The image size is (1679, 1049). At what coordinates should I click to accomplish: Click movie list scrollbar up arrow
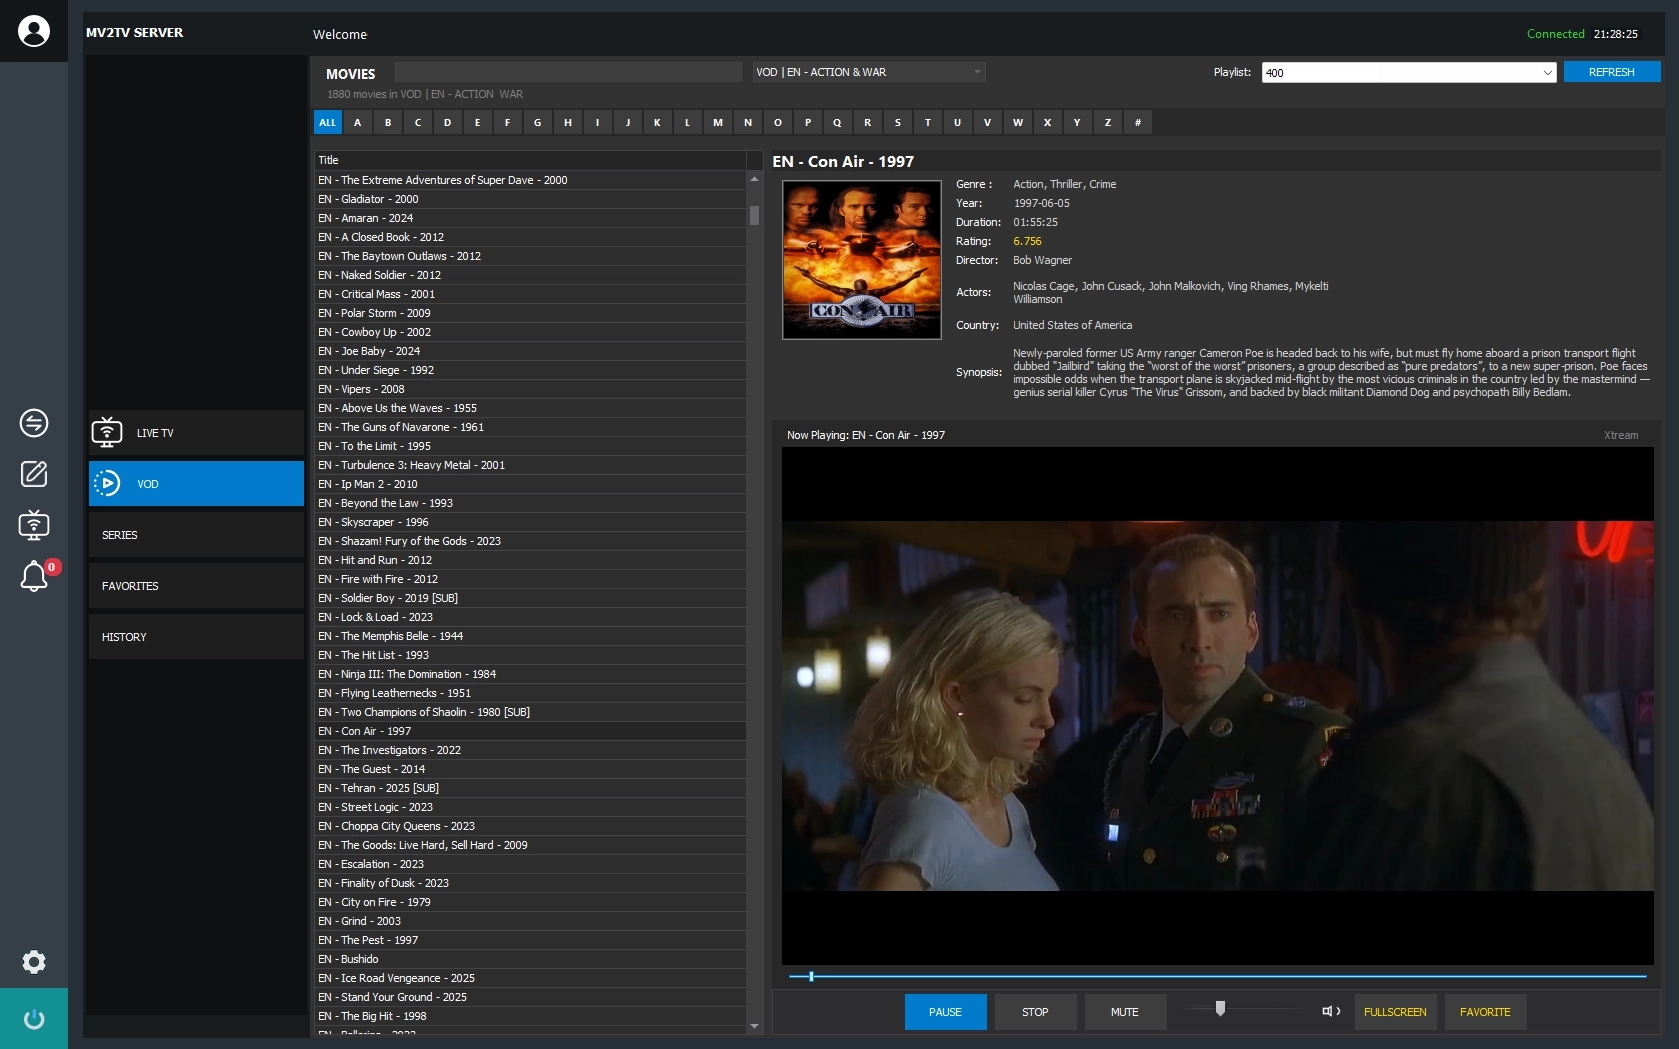click(x=754, y=179)
